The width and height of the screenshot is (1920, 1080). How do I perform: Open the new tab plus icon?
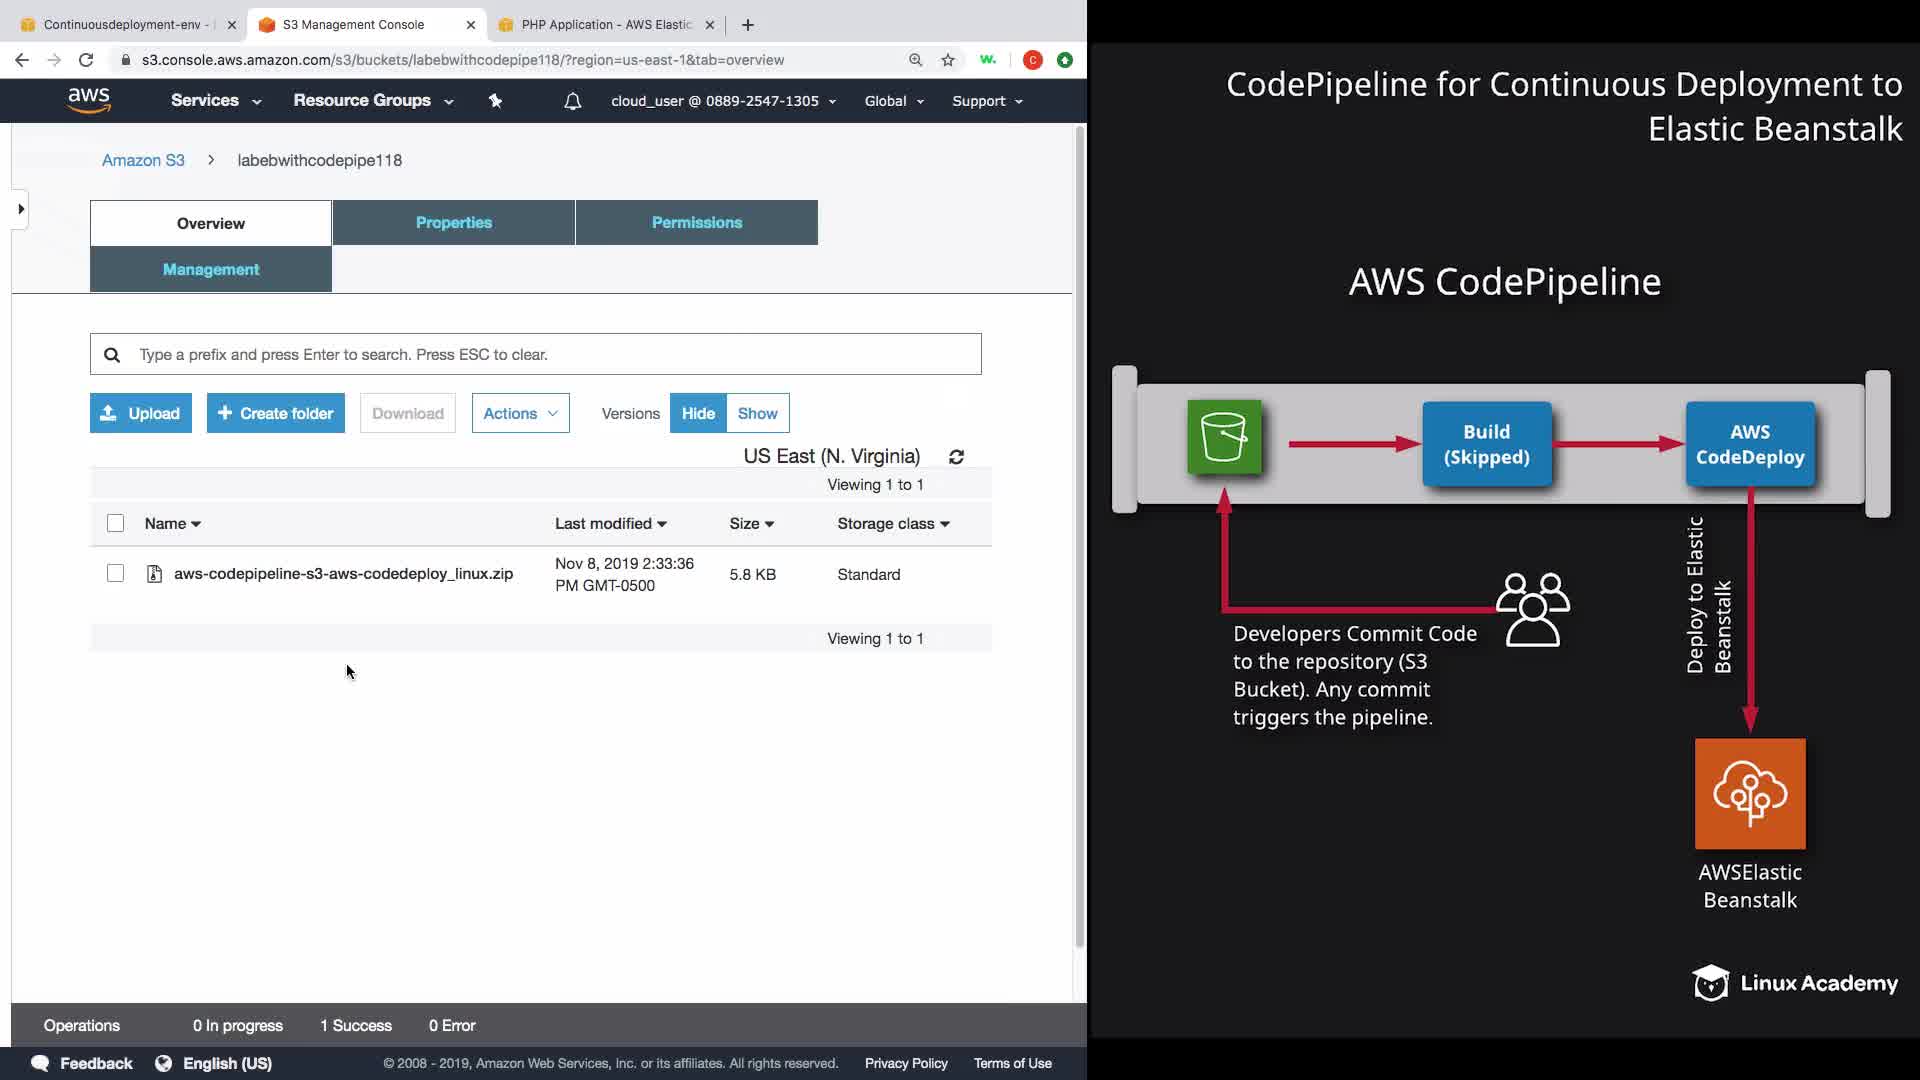tap(748, 25)
